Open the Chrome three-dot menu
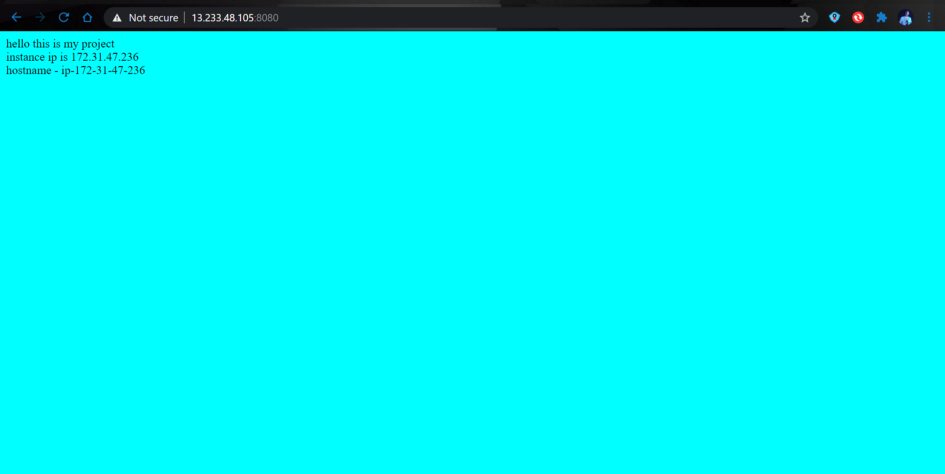This screenshot has height=474, width=945. click(929, 17)
